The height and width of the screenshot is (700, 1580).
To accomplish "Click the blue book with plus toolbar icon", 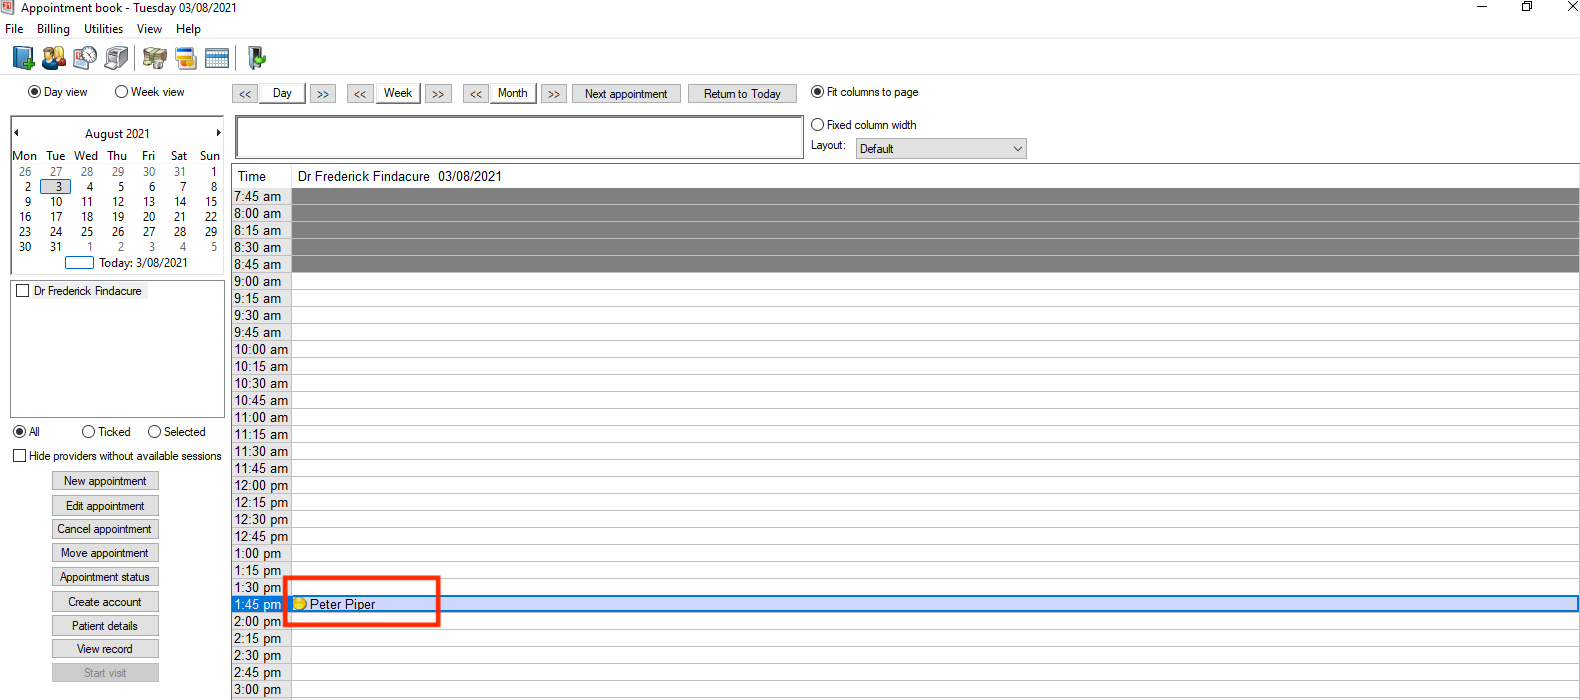I will click(23, 58).
